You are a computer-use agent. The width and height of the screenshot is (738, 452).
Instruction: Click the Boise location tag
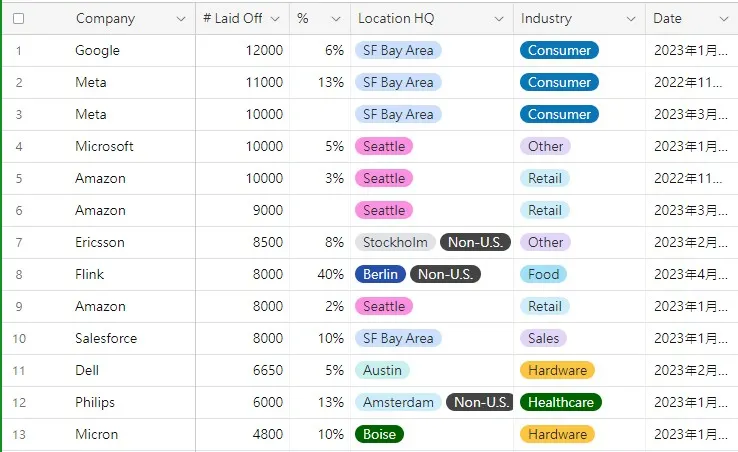380,434
